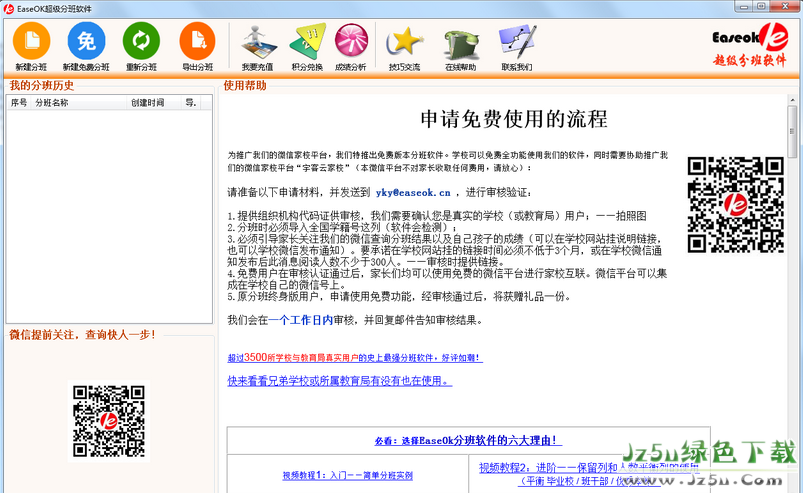The height and width of the screenshot is (493, 803).
Task: Export the class division (导出分班)
Action: 198,47
